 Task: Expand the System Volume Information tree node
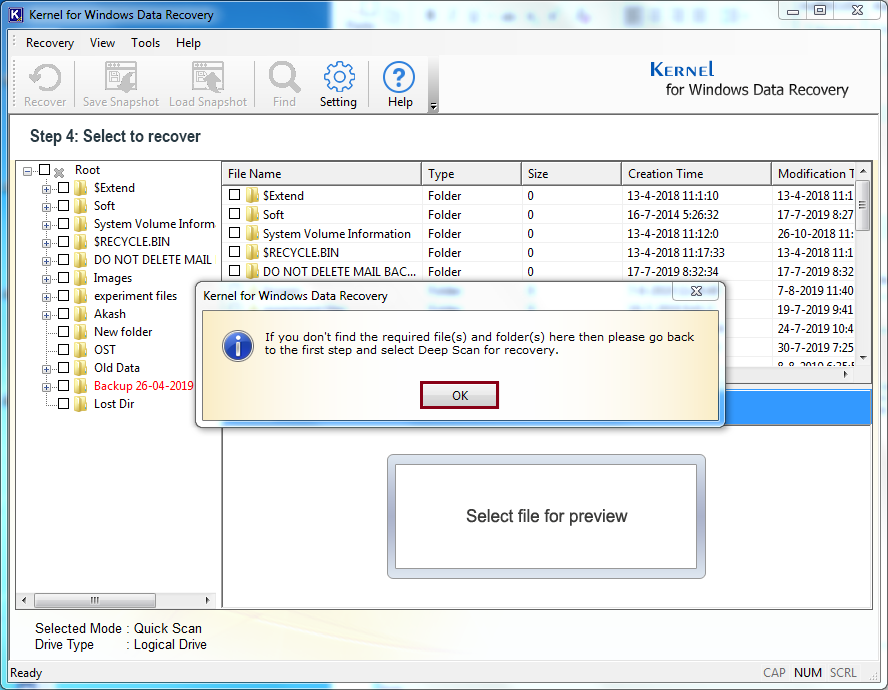click(46, 225)
